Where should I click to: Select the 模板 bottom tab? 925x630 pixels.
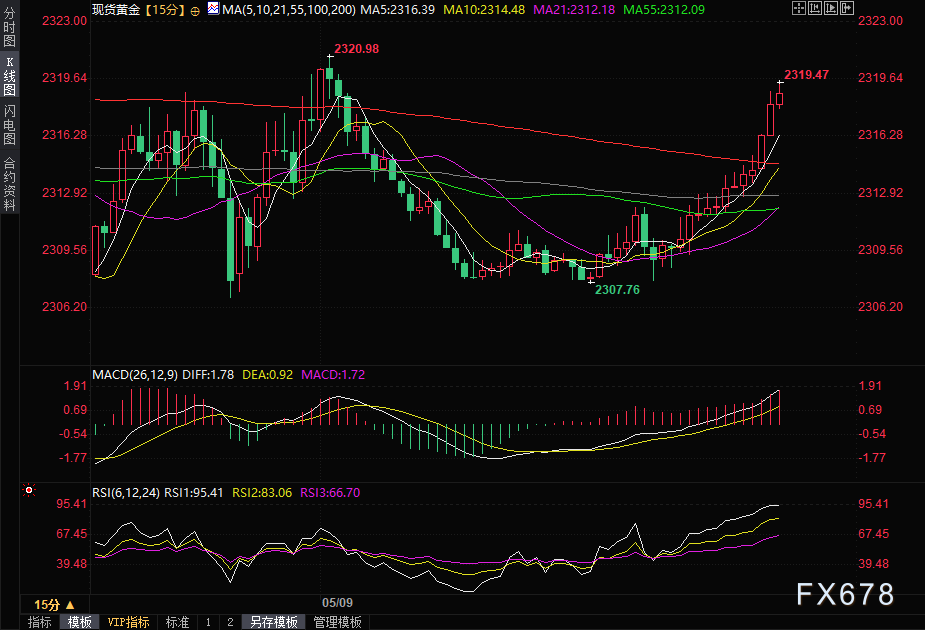80,622
